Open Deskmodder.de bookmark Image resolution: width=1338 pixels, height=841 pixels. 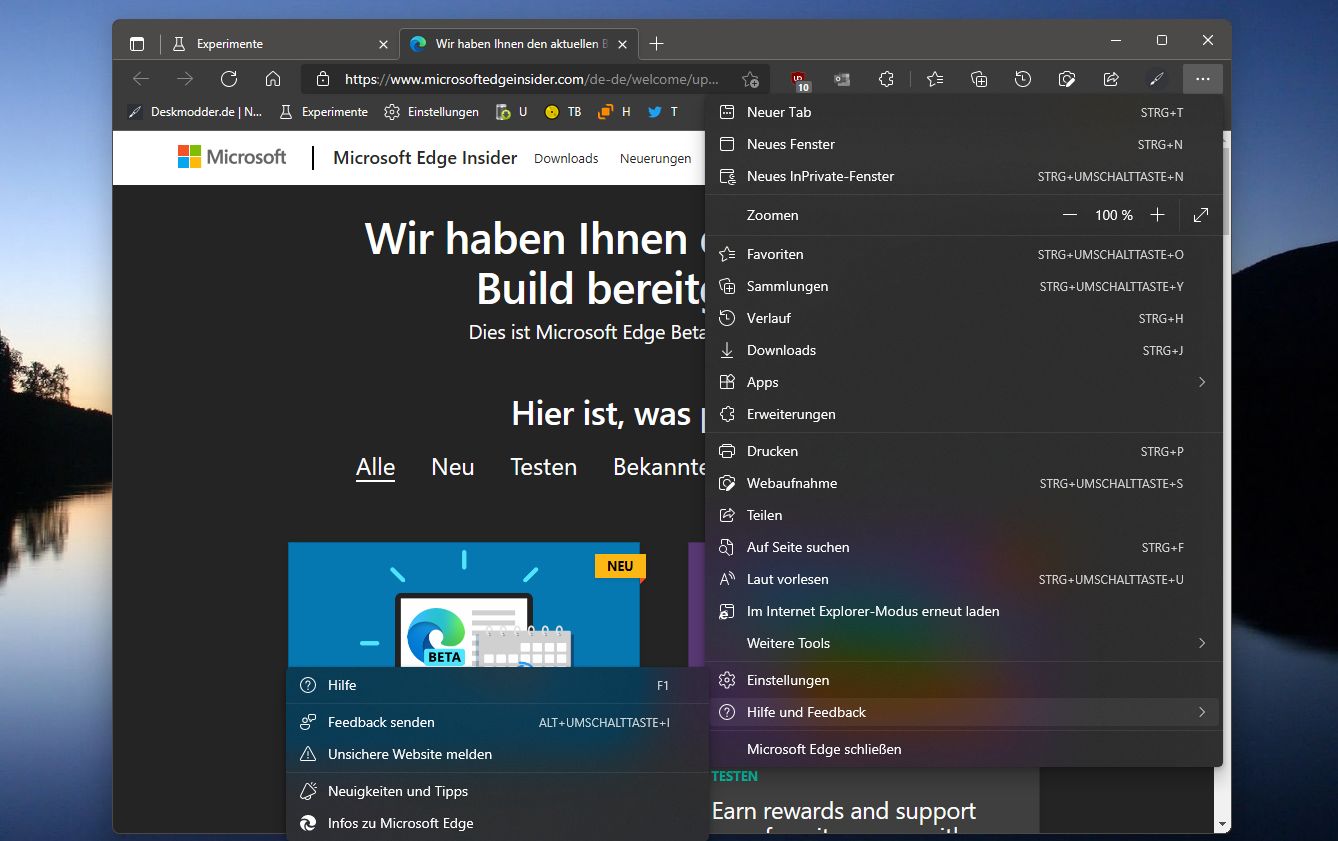coord(195,112)
